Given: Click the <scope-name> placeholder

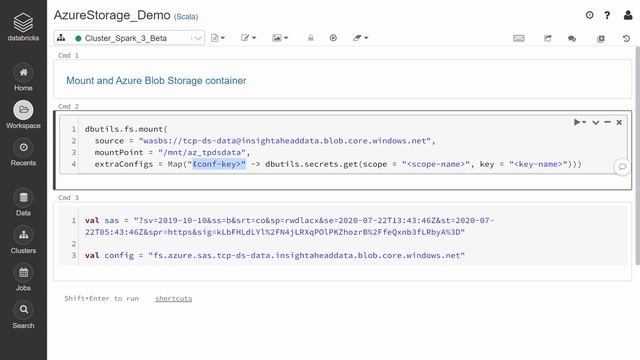Looking at the screenshot, I should pos(436,164).
